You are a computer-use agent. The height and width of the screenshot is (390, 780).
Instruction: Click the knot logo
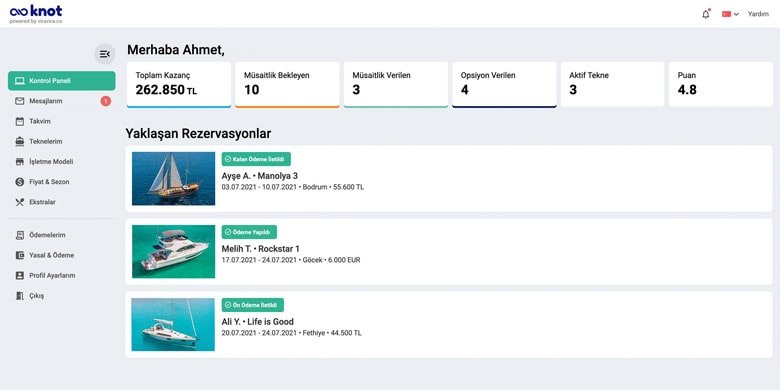click(36, 13)
